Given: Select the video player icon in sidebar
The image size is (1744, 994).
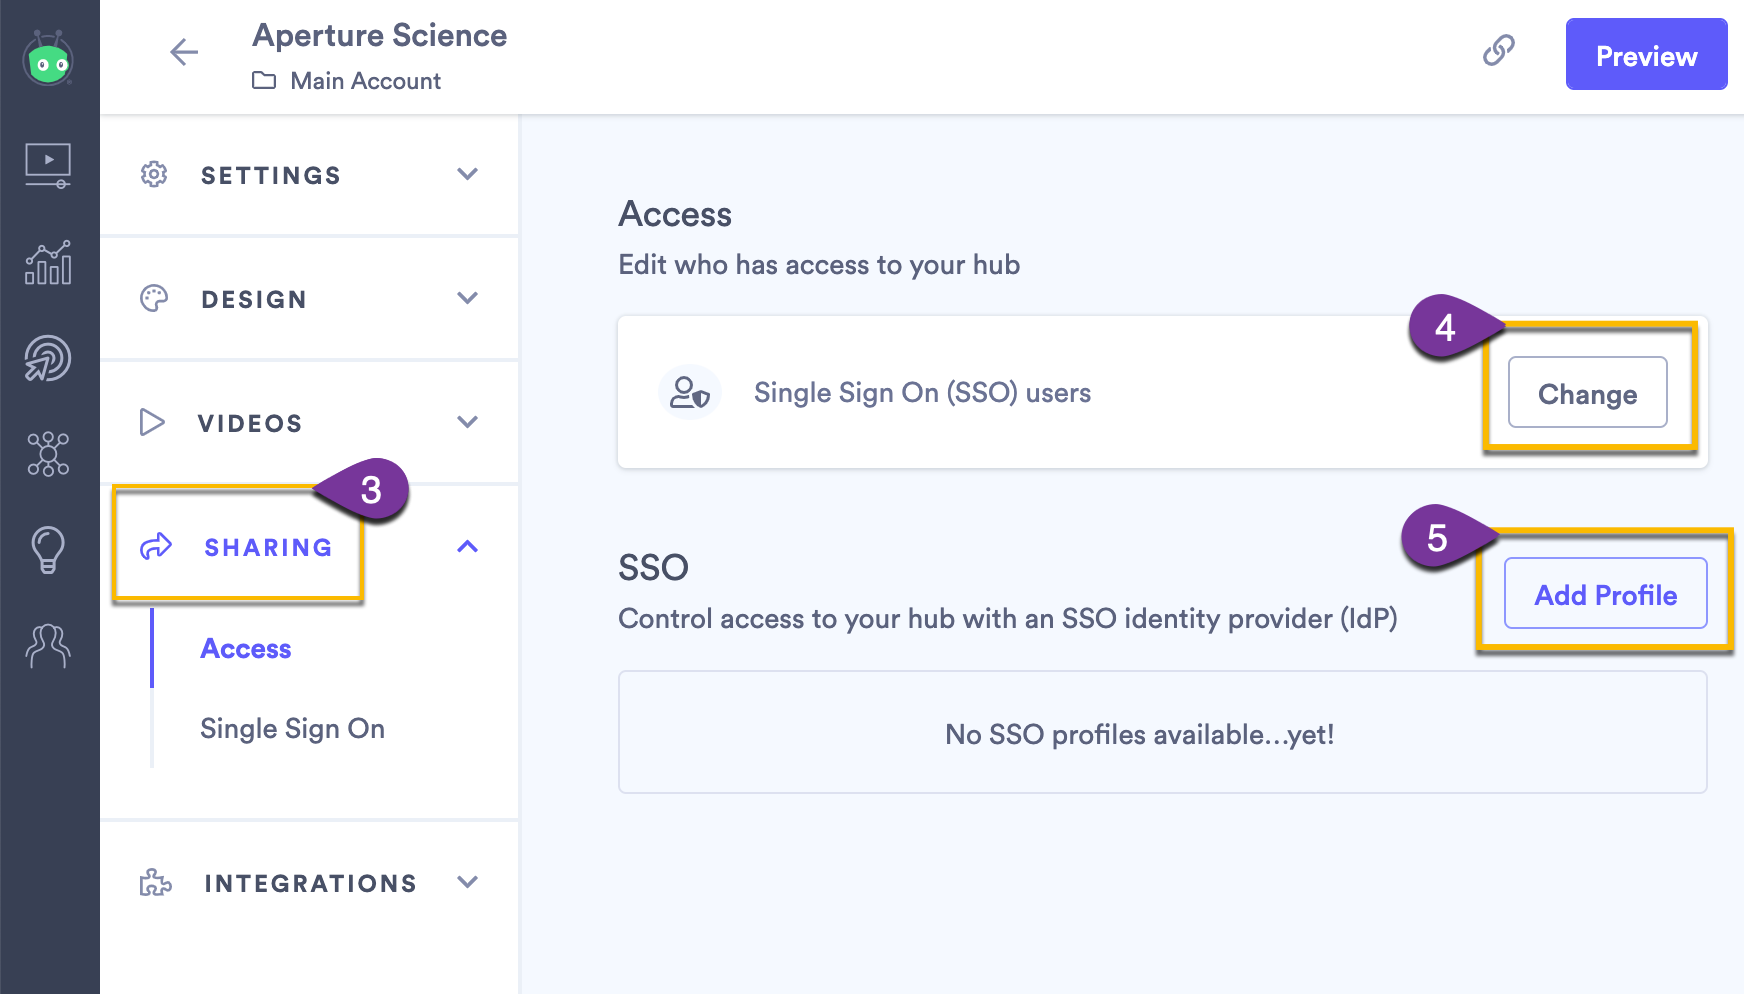Looking at the screenshot, I should [x=48, y=165].
